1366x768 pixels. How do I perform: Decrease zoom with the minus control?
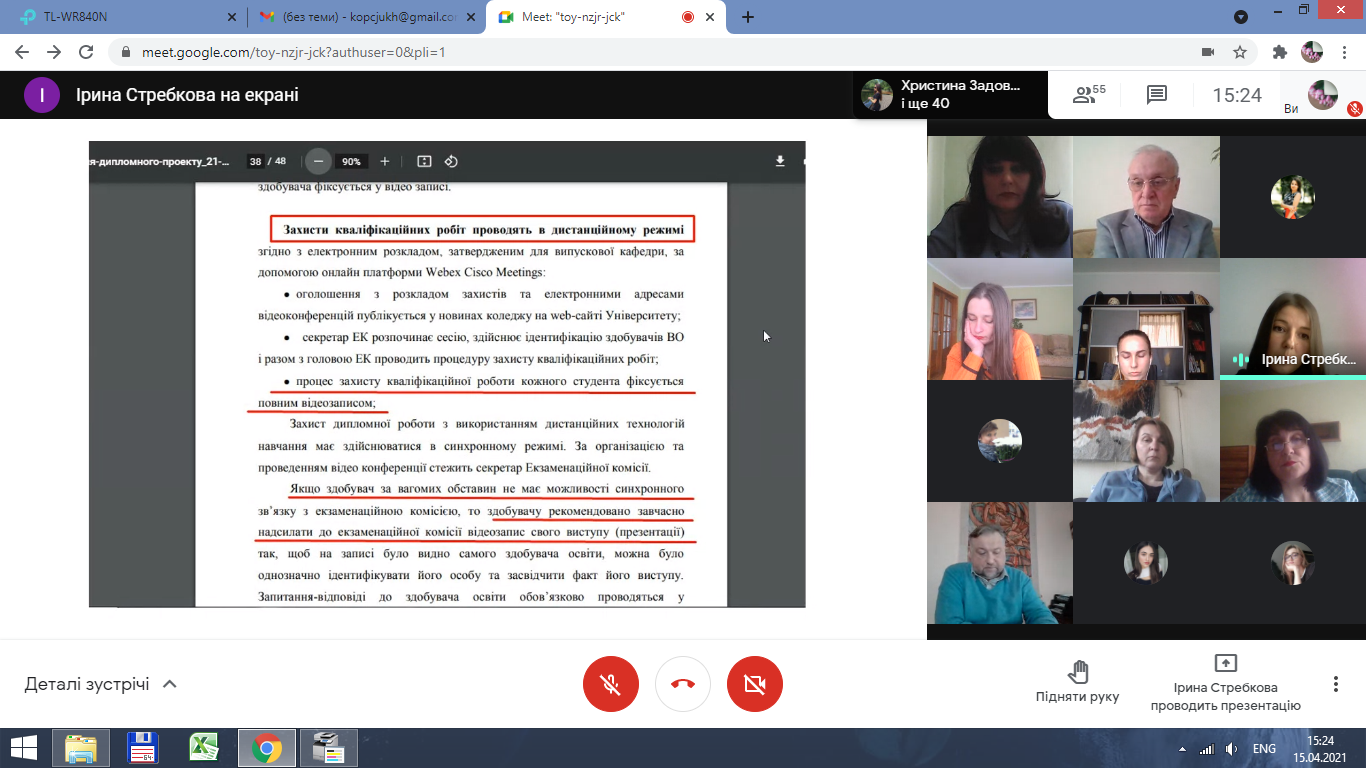[317, 160]
